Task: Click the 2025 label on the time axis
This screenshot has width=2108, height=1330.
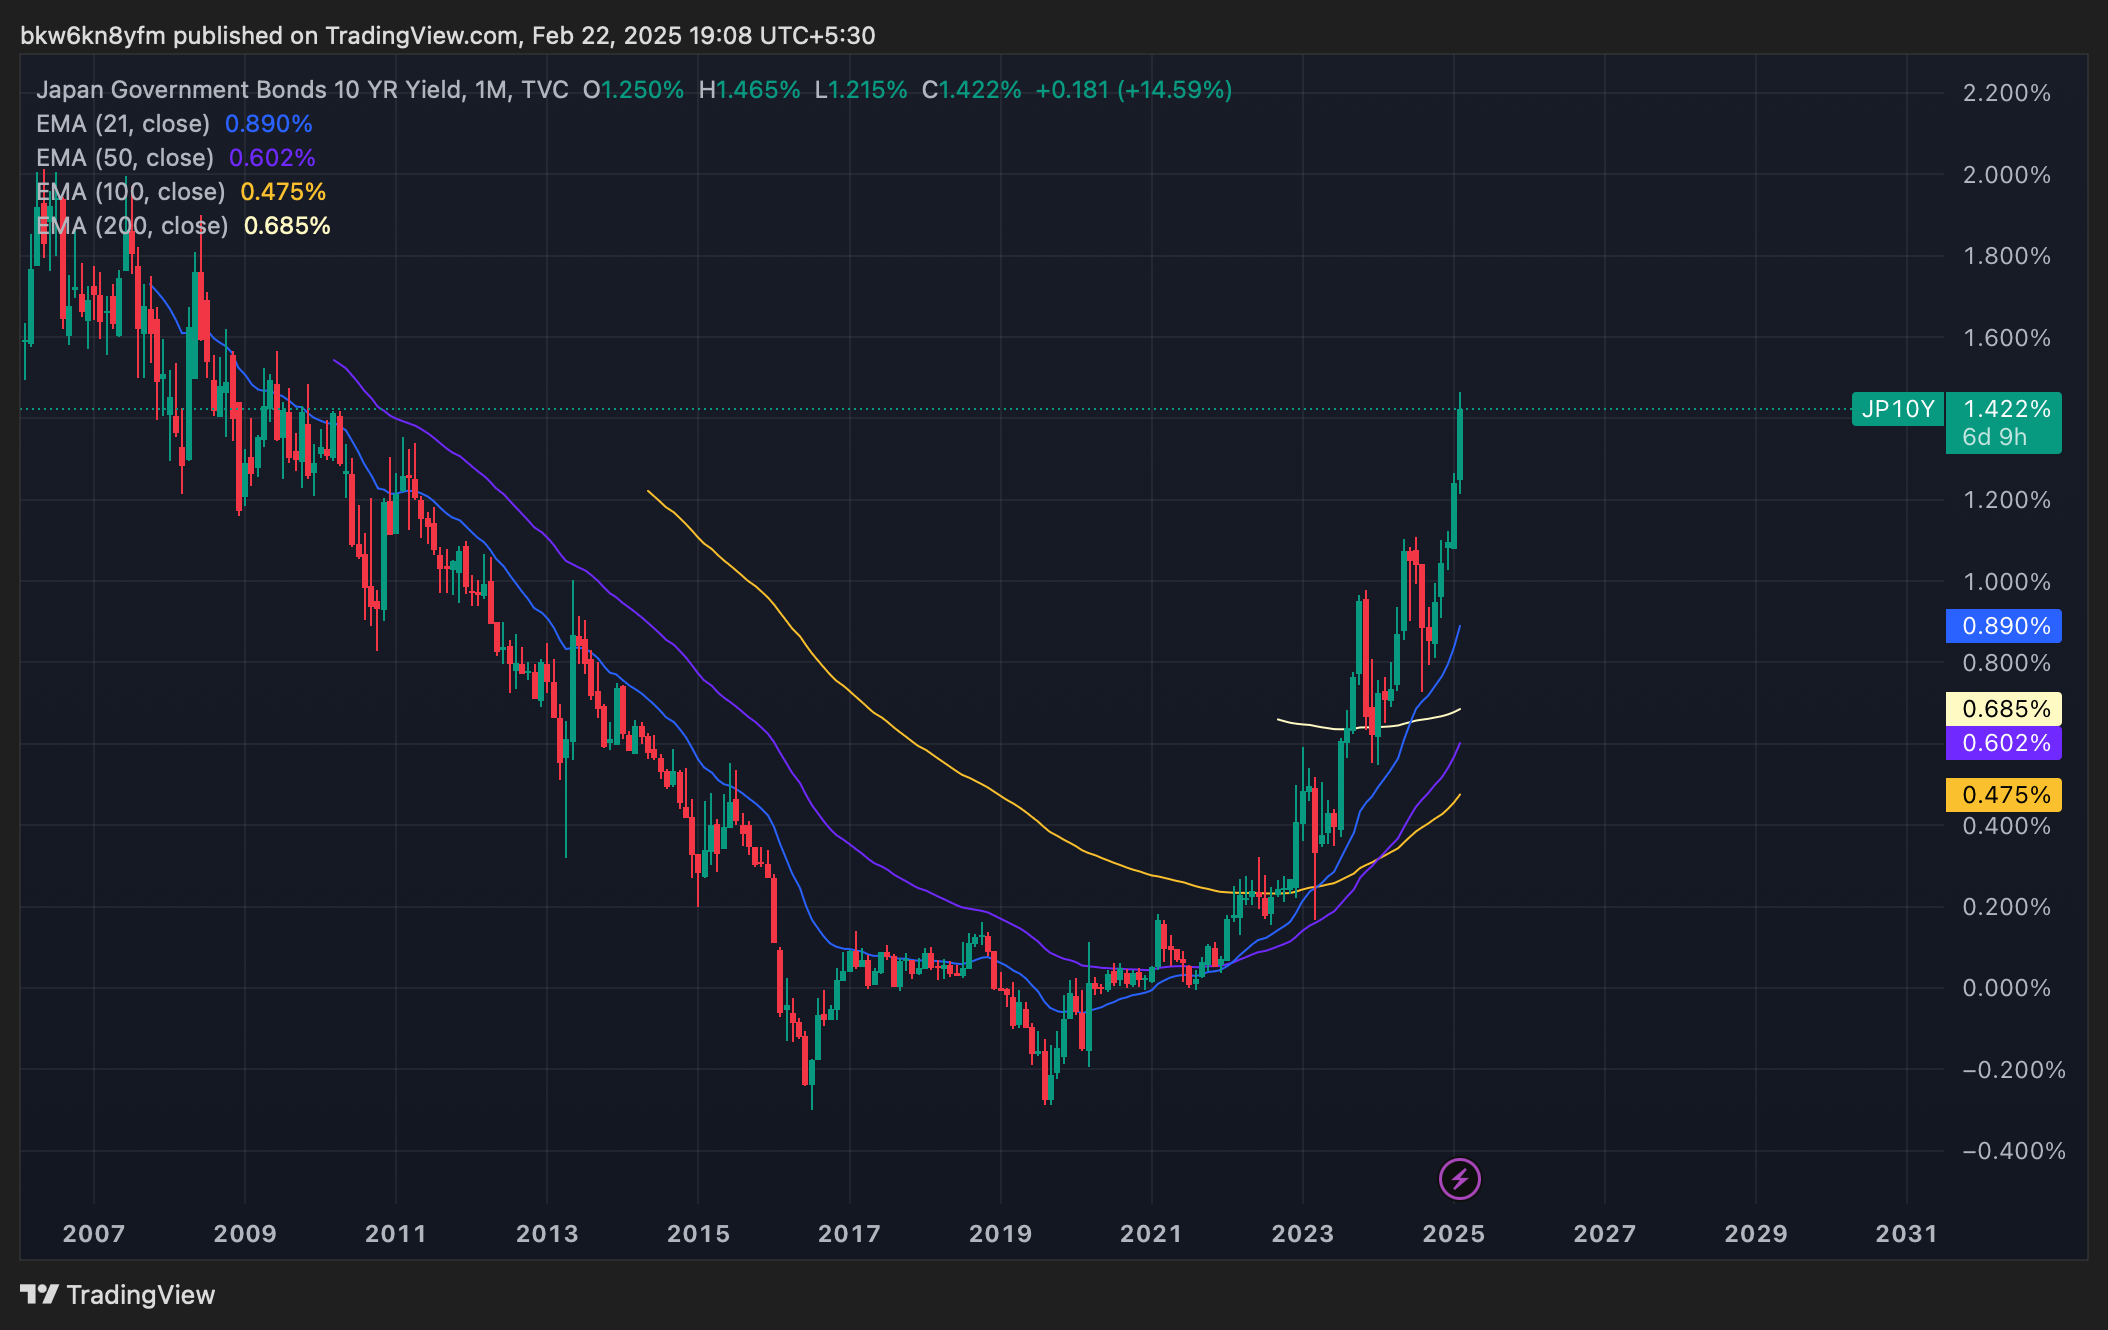Action: pyautogui.click(x=1453, y=1234)
